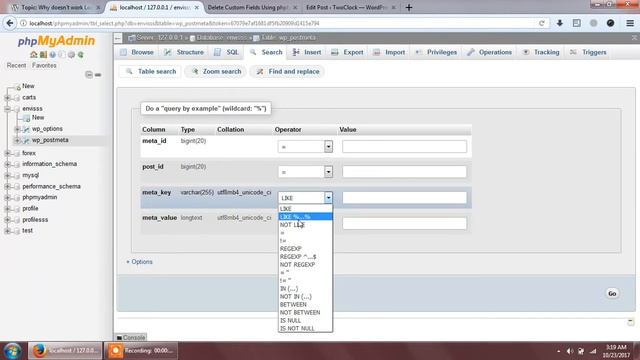
Task: Open Windows Start button
Action: tap(12, 351)
